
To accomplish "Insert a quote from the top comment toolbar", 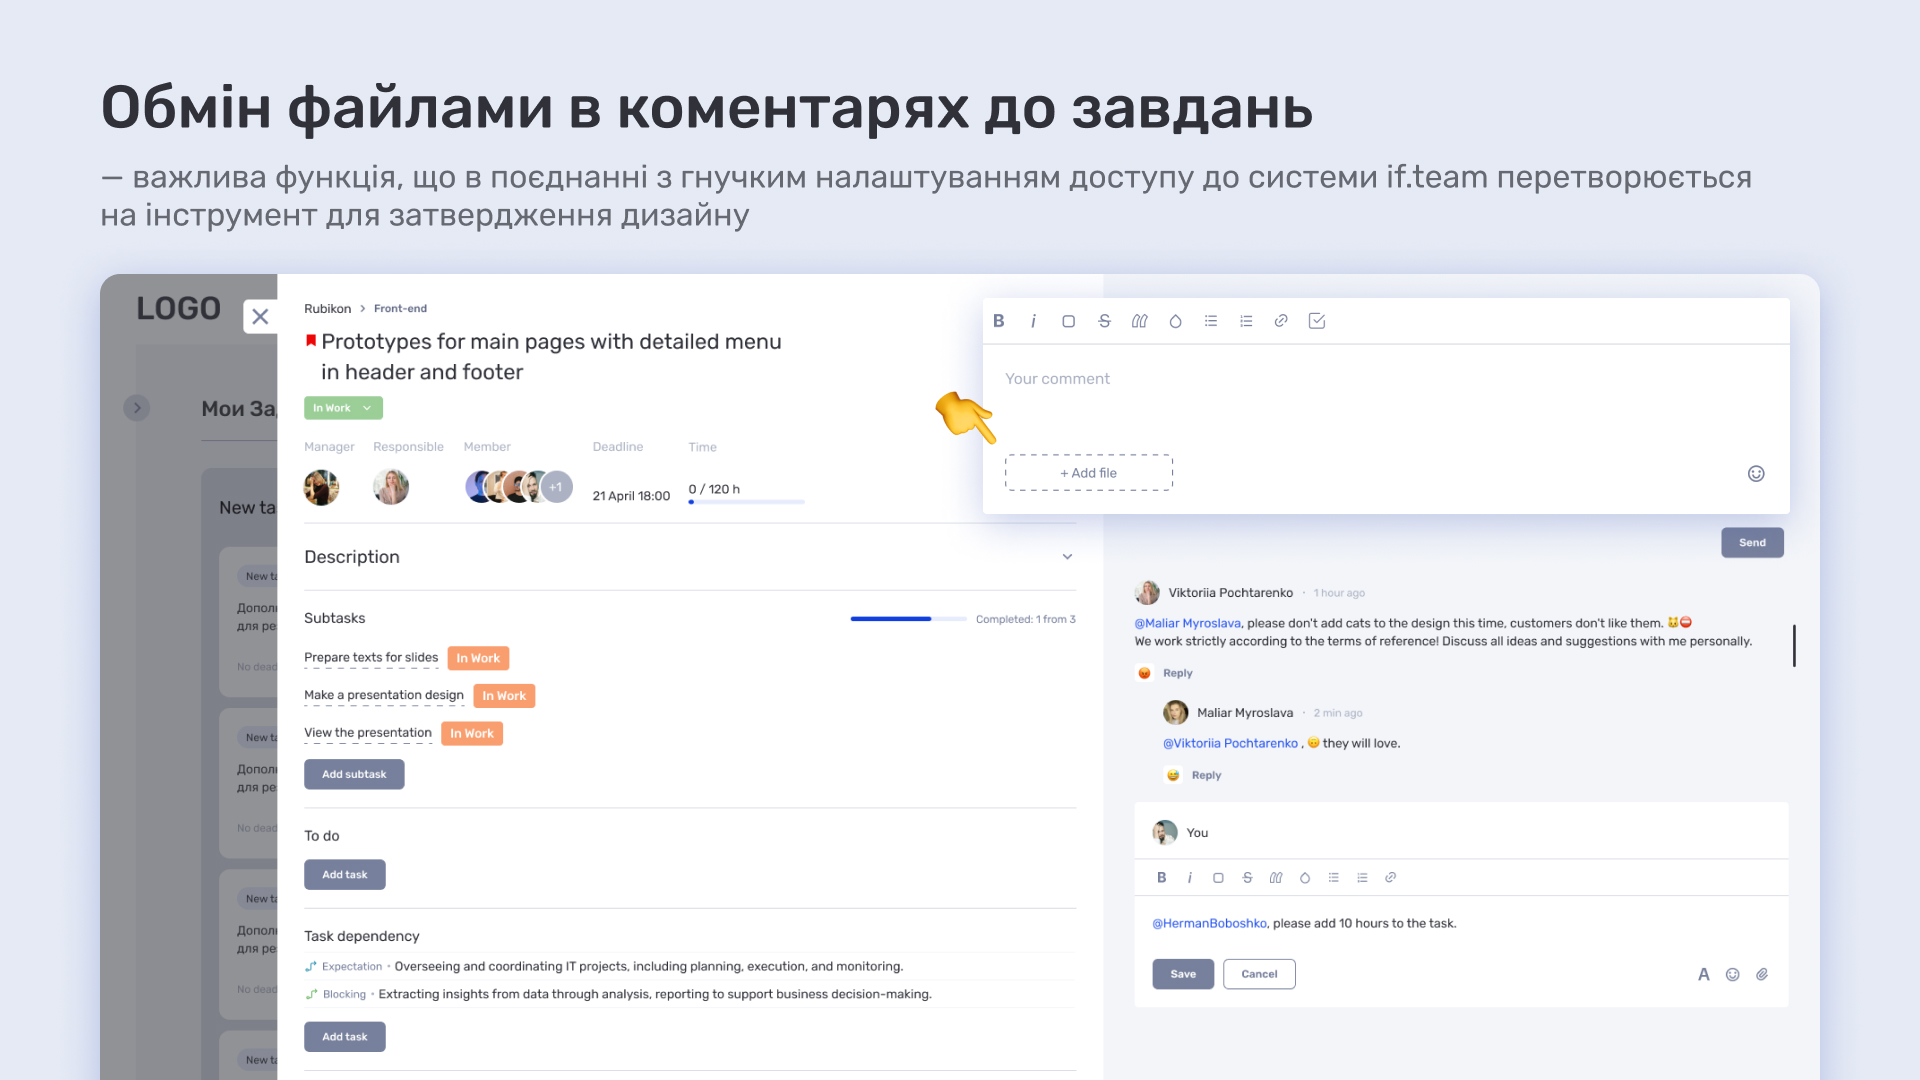I will tap(1139, 321).
